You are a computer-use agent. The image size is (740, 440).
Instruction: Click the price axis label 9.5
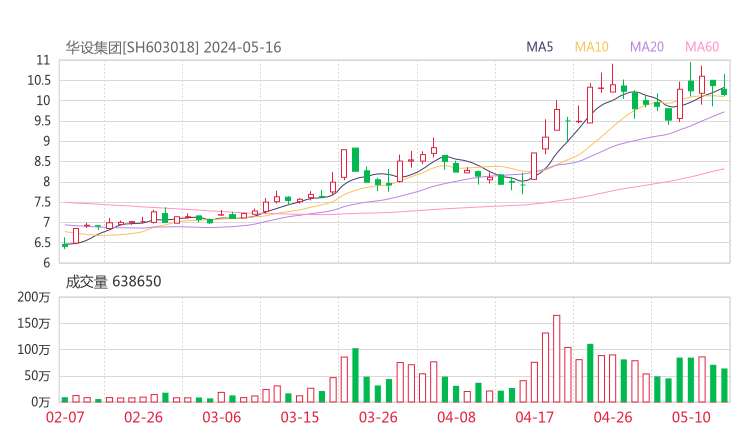click(x=41, y=121)
